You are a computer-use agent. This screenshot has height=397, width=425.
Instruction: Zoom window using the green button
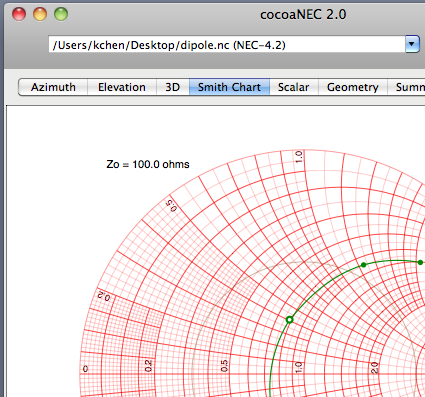(61, 14)
